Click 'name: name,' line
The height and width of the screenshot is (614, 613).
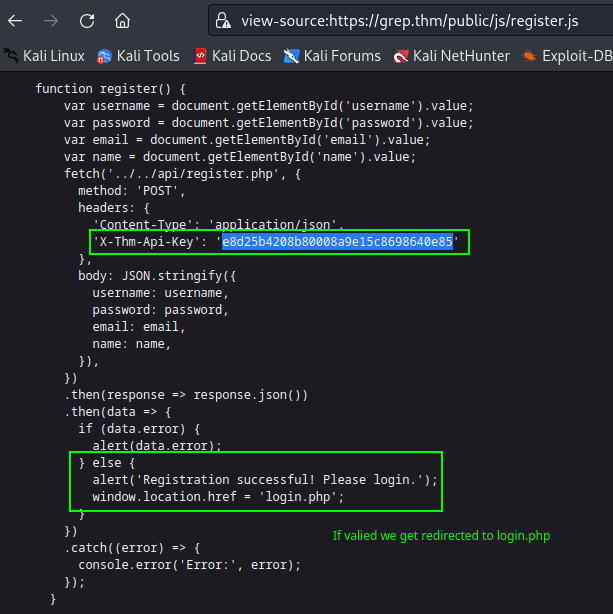(132, 344)
